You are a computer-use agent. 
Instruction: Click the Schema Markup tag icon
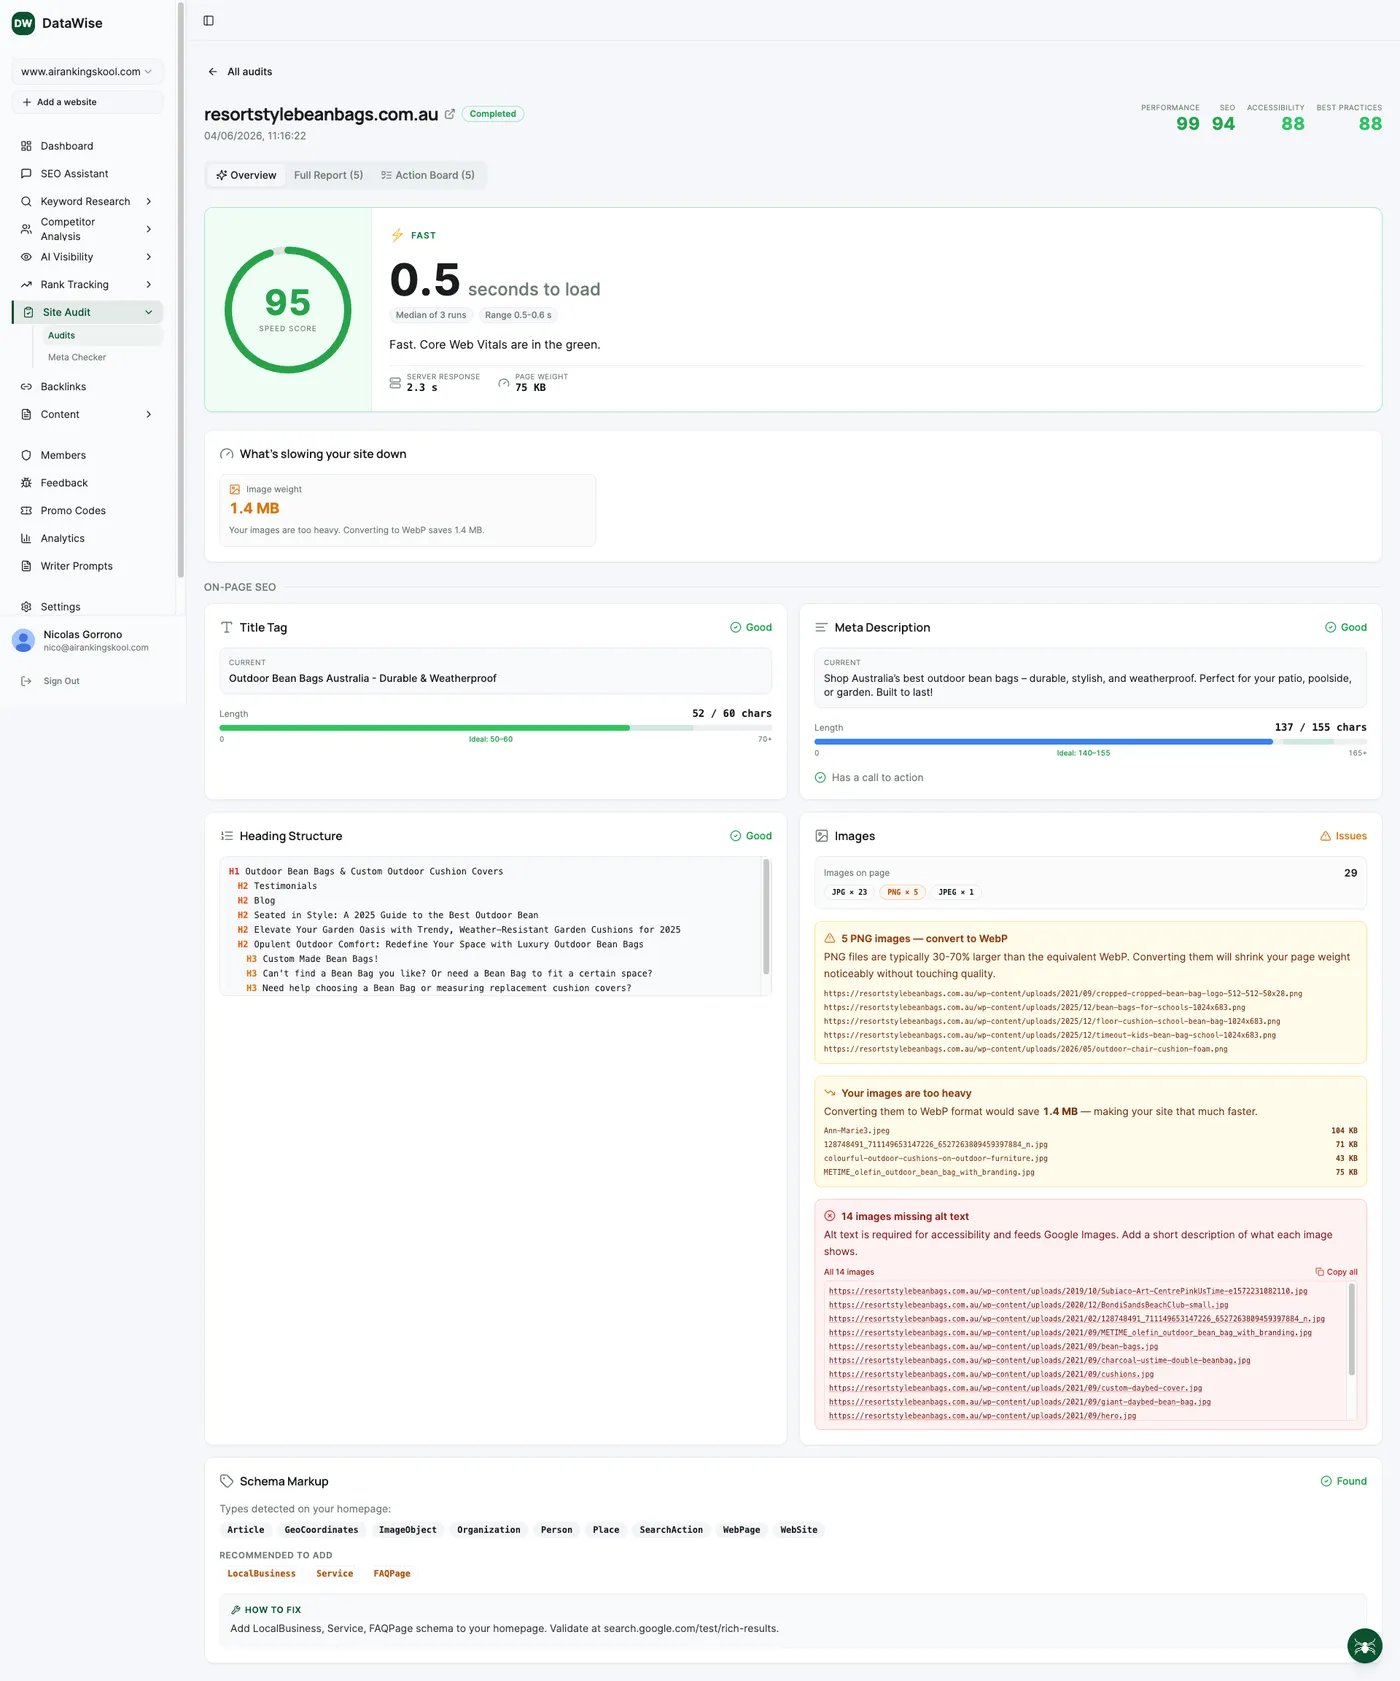tap(226, 1481)
